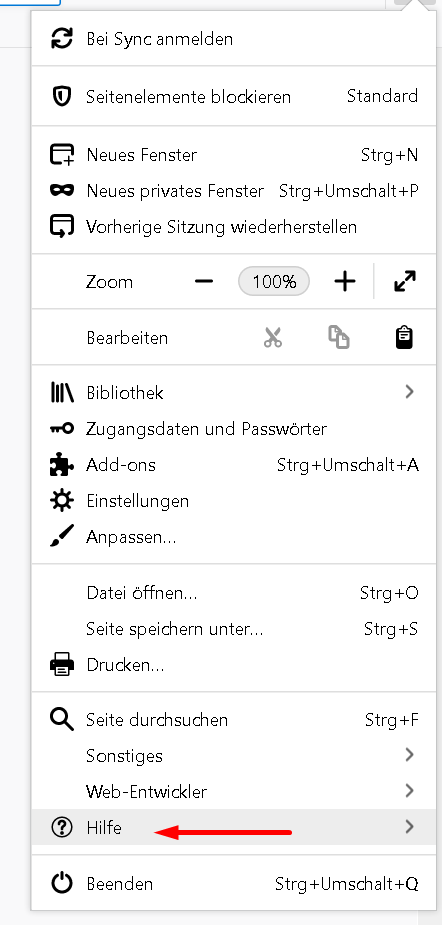Click Beenden to quit Firefox
This screenshot has height=925, width=442.
coord(234,884)
